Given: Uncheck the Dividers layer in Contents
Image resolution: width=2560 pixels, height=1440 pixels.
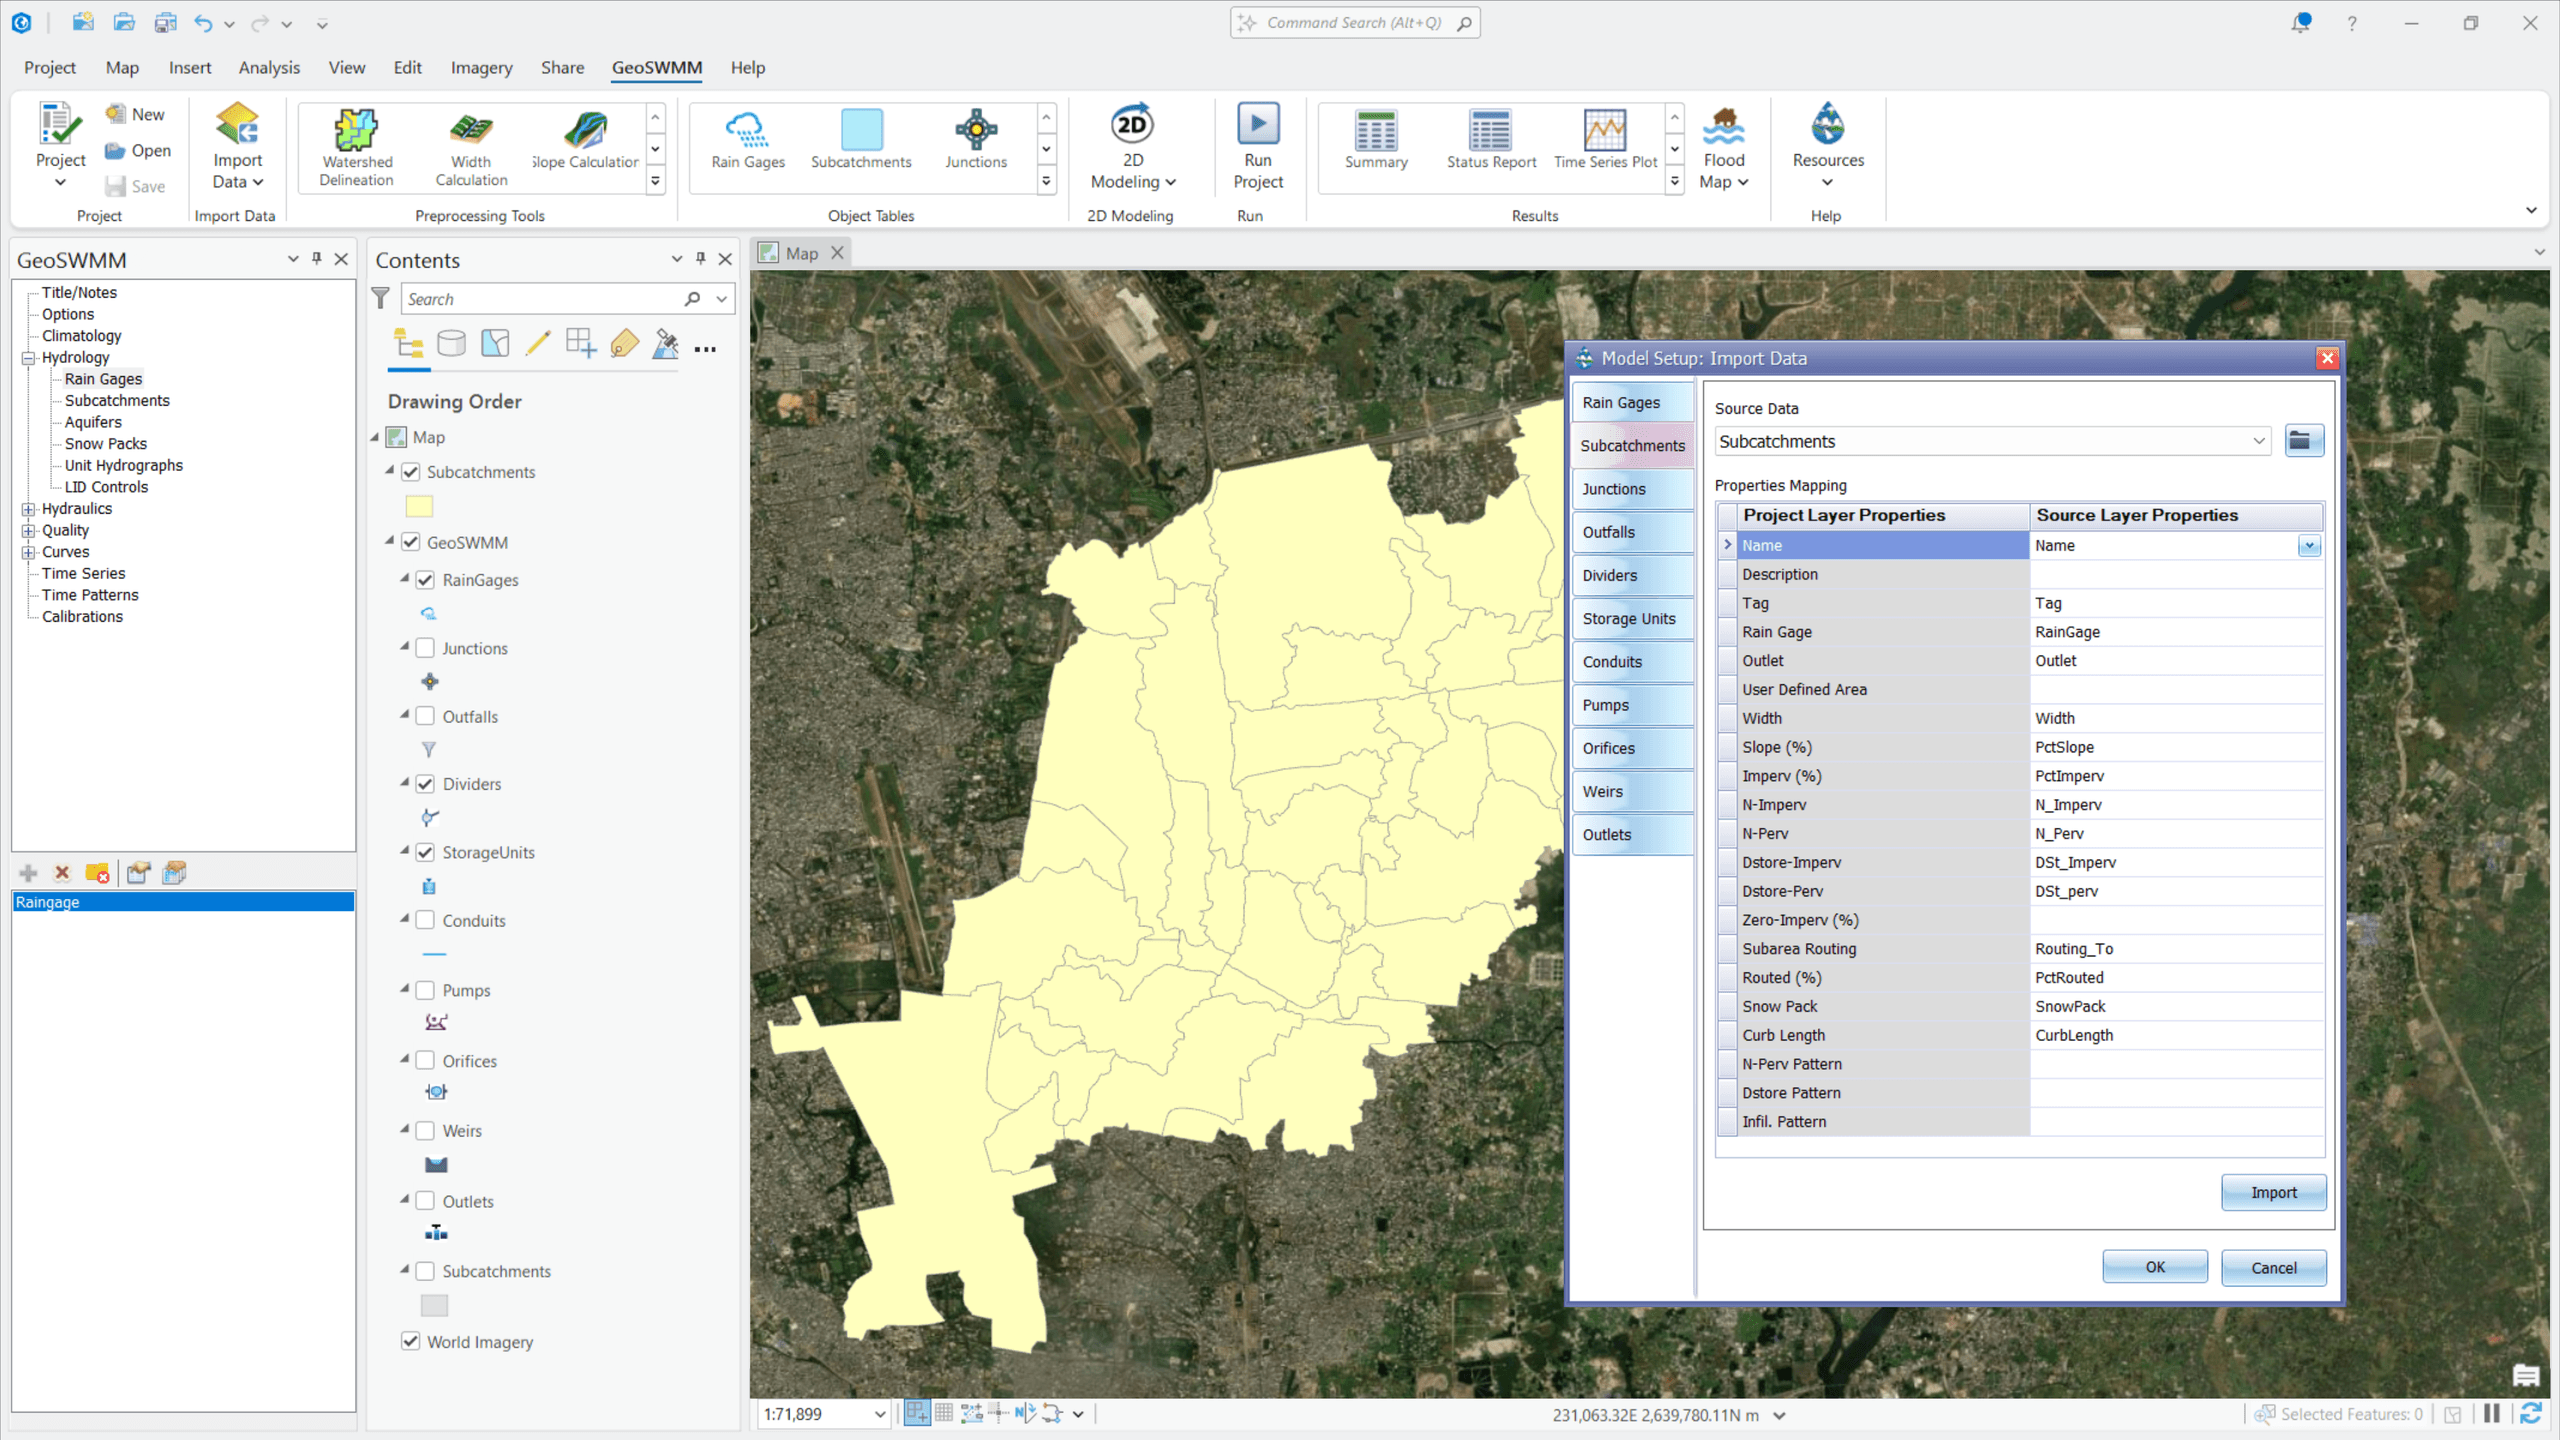Looking at the screenshot, I should 425,784.
